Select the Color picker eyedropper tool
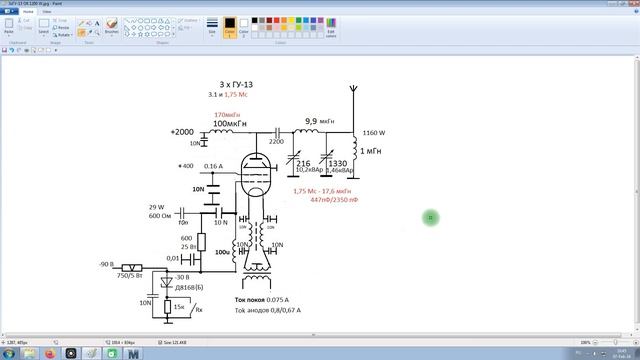This screenshot has height=360, width=640. (89, 33)
